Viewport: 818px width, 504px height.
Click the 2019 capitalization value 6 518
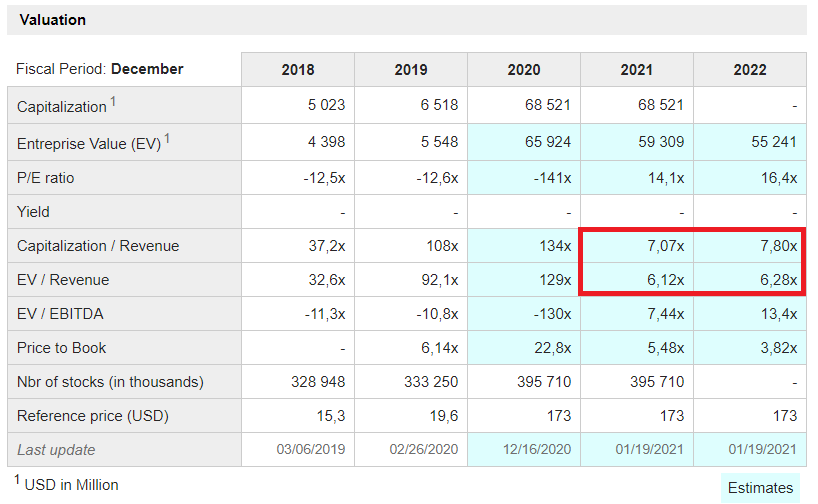[x=439, y=105]
